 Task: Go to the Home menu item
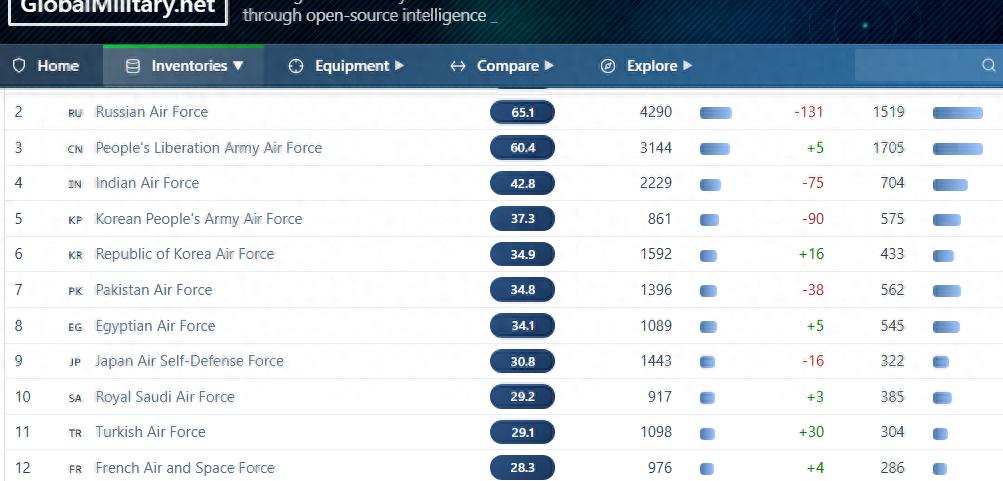(58, 66)
